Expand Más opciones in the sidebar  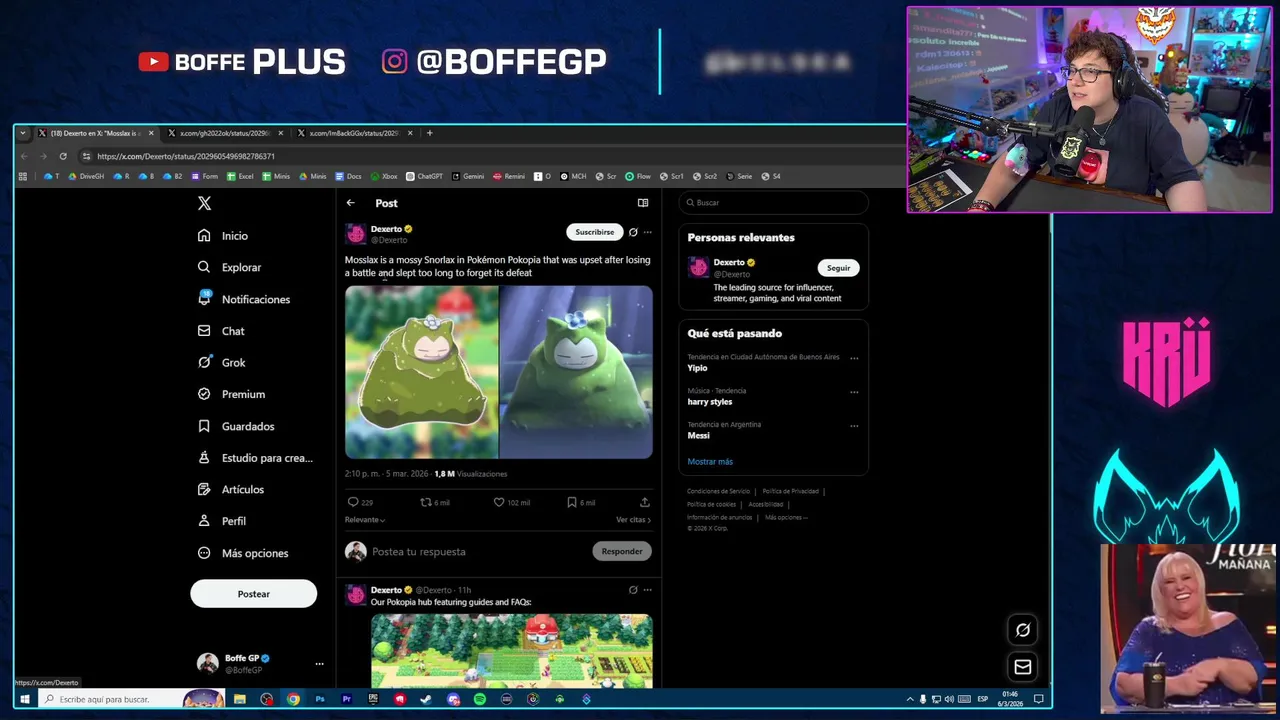pyautogui.click(x=243, y=553)
